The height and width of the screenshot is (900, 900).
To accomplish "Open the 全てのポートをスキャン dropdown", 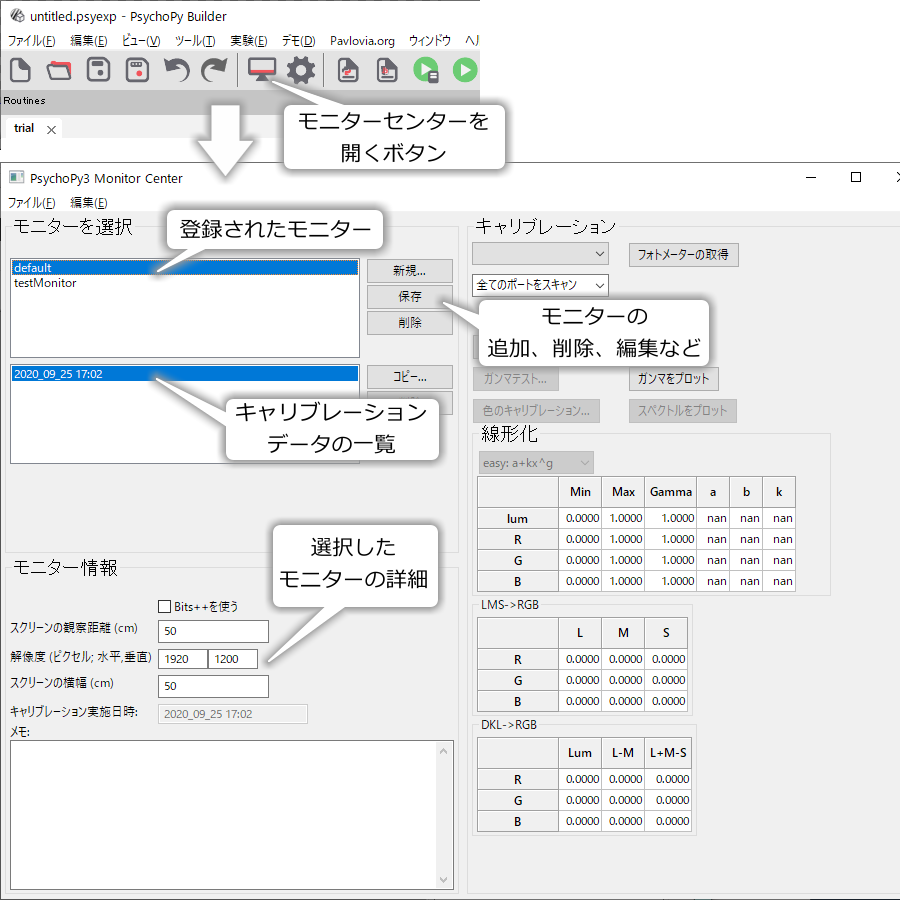I will coord(540,285).
